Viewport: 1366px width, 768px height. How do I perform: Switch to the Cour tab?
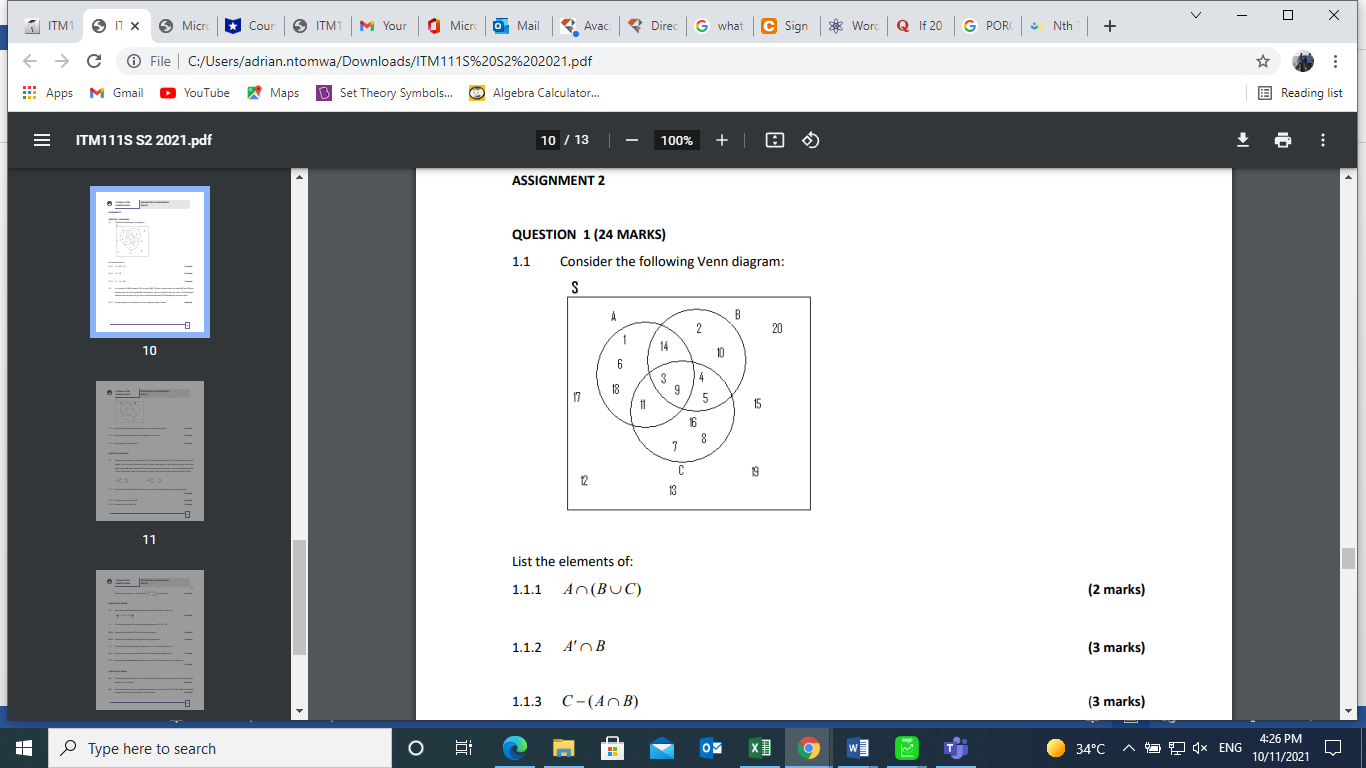(x=250, y=26)
